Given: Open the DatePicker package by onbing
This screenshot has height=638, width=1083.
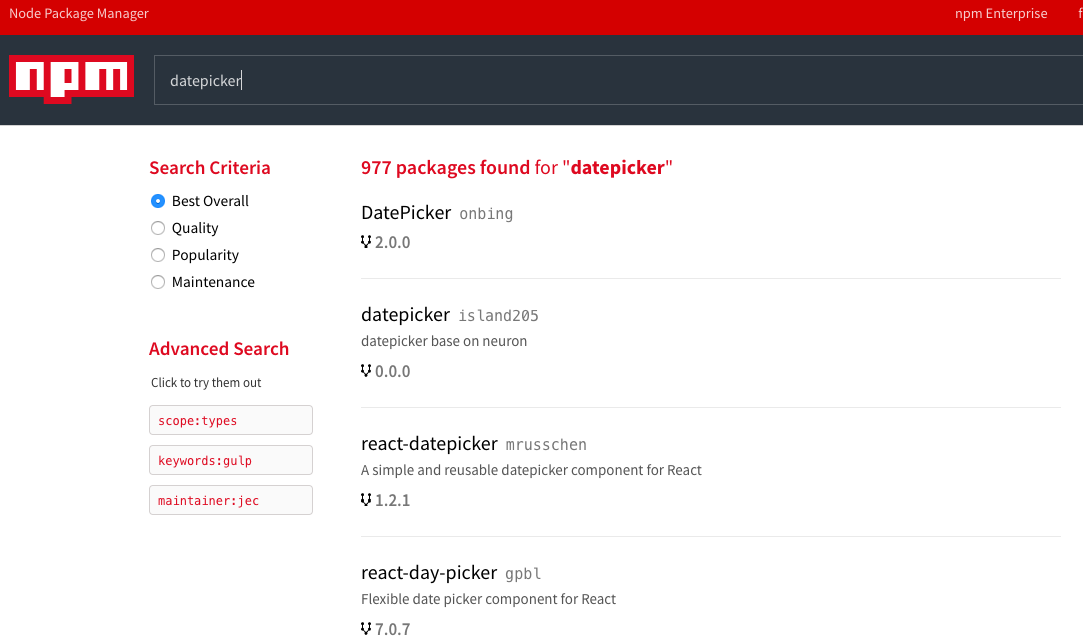Looking at the screenshot, I should pyautogui.click(x=406, y=213).
